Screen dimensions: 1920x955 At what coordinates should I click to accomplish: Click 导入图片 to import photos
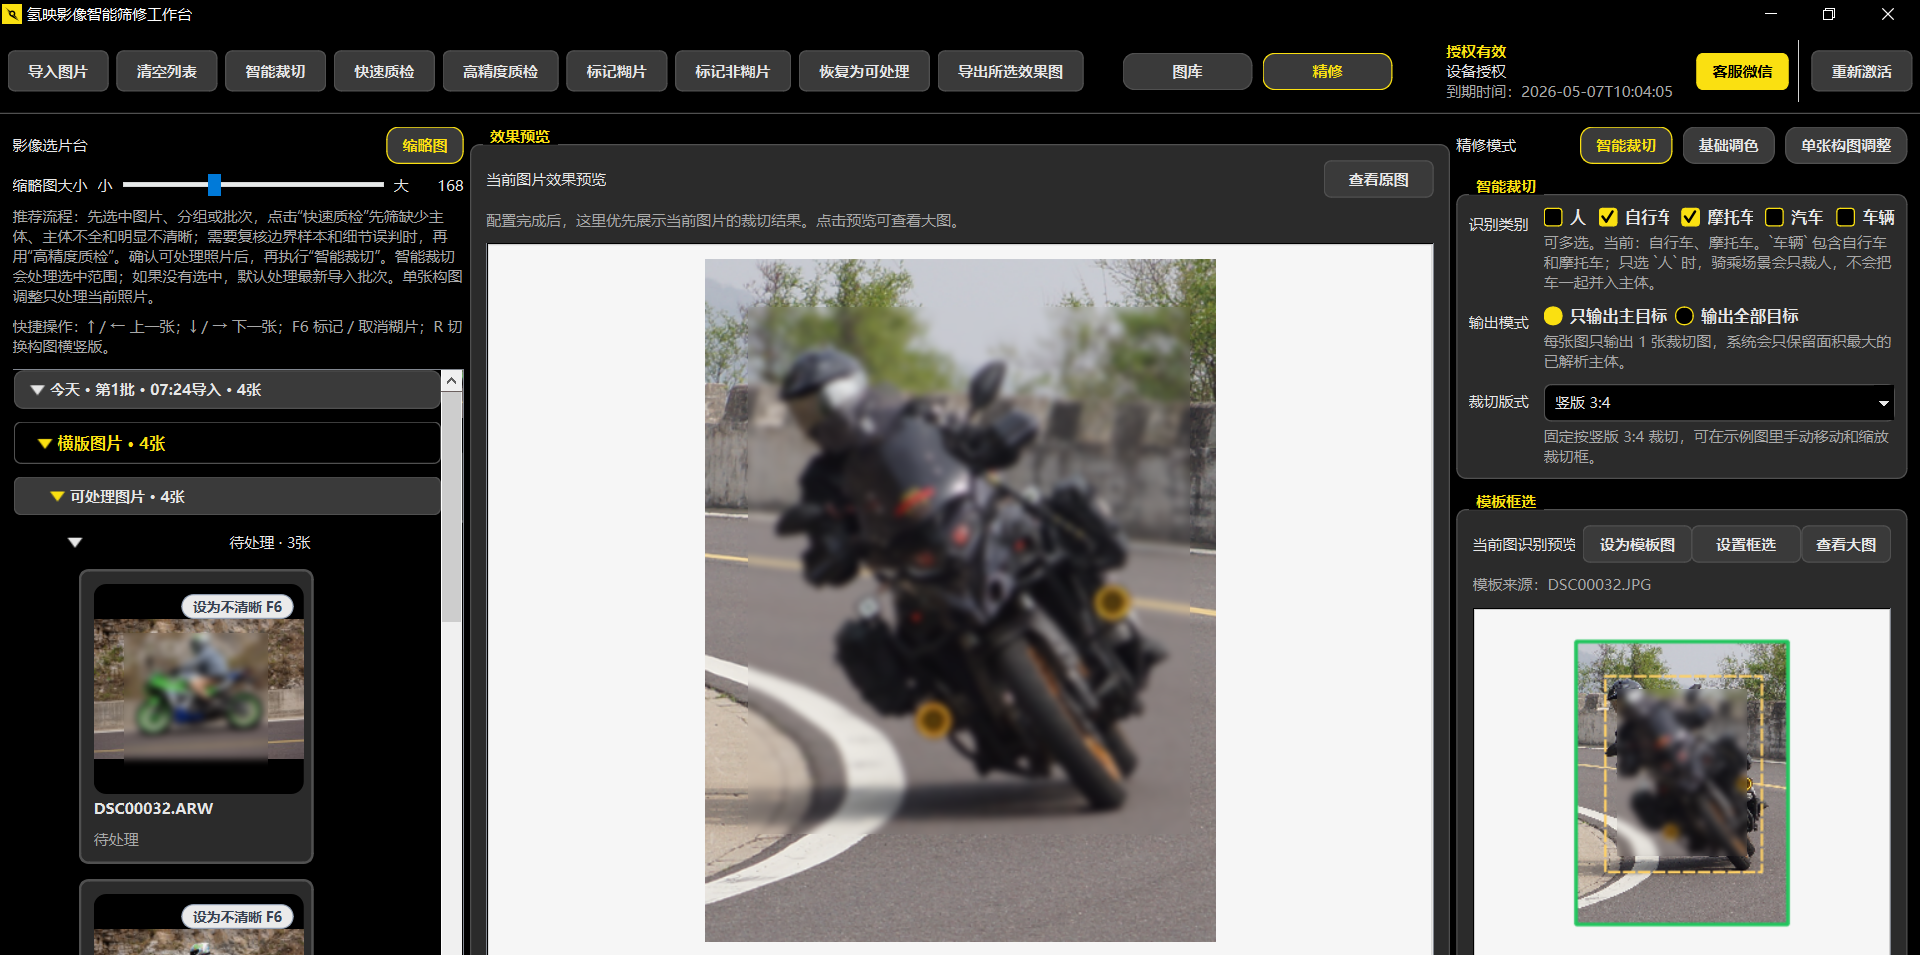click(x=58, y=72)
